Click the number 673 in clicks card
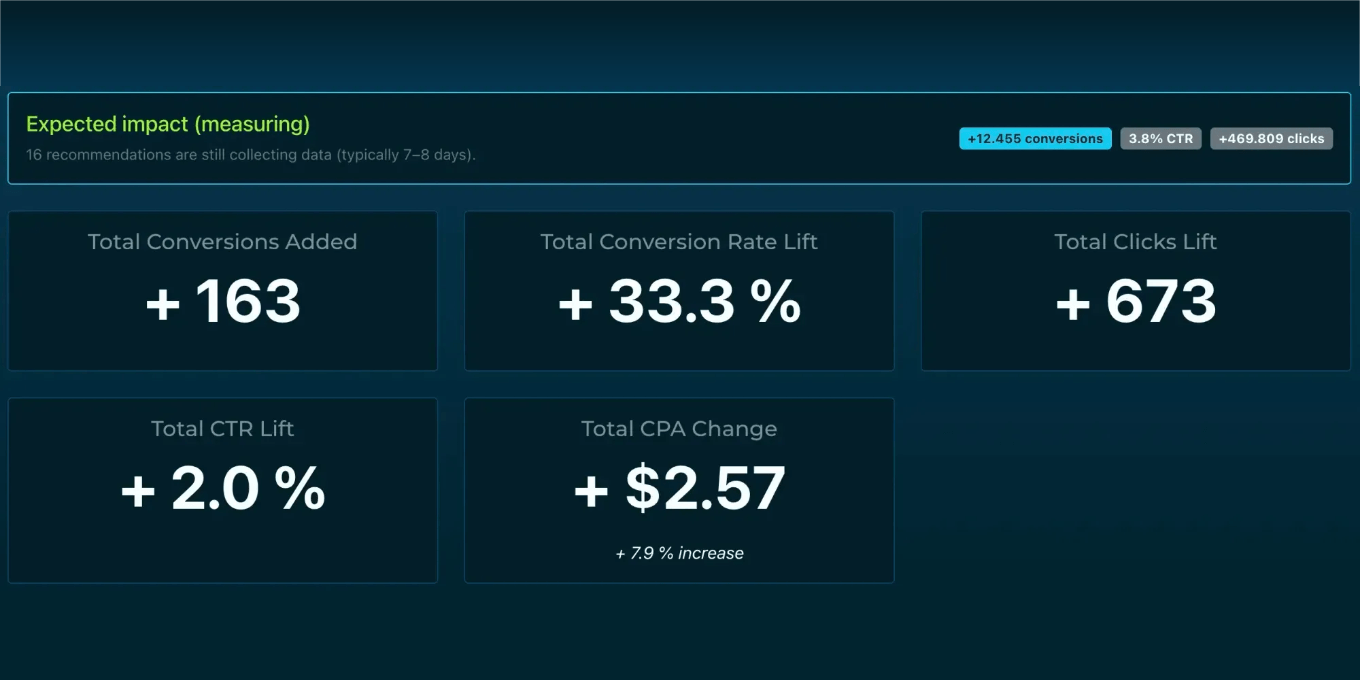The width and height of the screenshot is (1360, 680). coord(1161,301)
